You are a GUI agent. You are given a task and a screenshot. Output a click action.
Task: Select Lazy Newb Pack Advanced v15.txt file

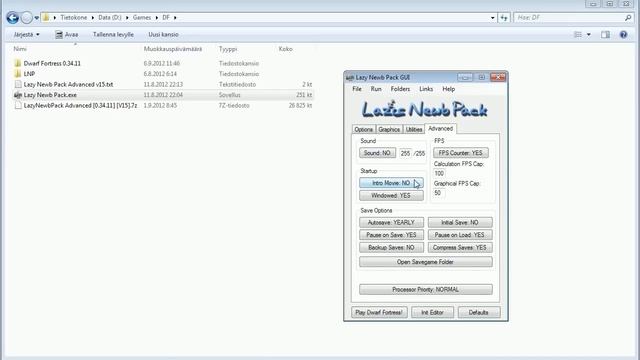tap(163, 84)
